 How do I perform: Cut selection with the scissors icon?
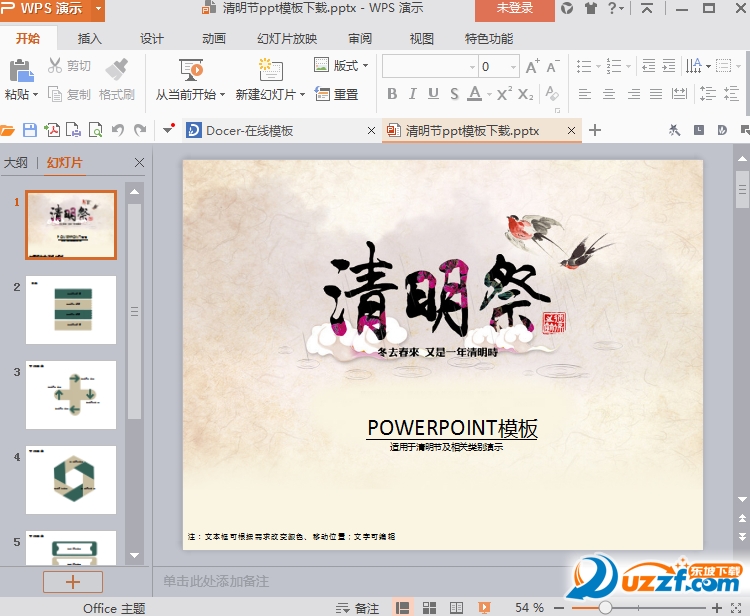coord(55,66)
